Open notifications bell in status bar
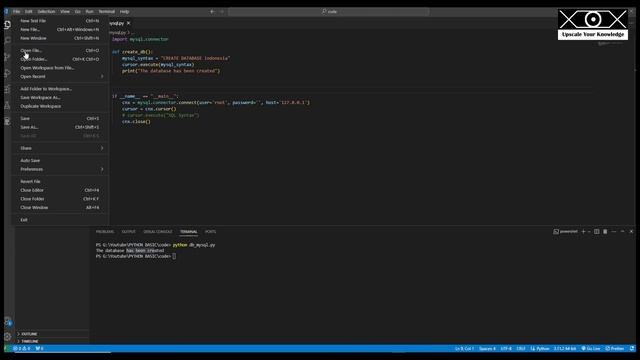640x360 pixels. click(x=632, y=349)
